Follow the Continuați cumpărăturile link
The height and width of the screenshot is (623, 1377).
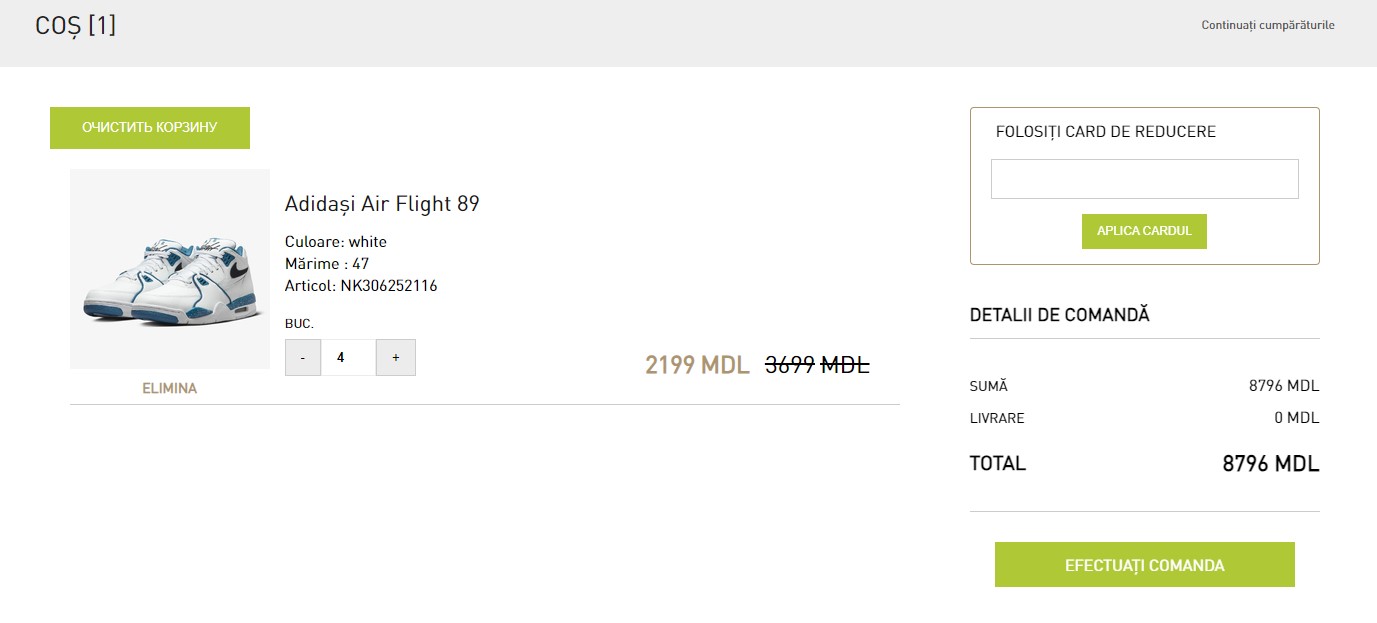[1267, 25]
